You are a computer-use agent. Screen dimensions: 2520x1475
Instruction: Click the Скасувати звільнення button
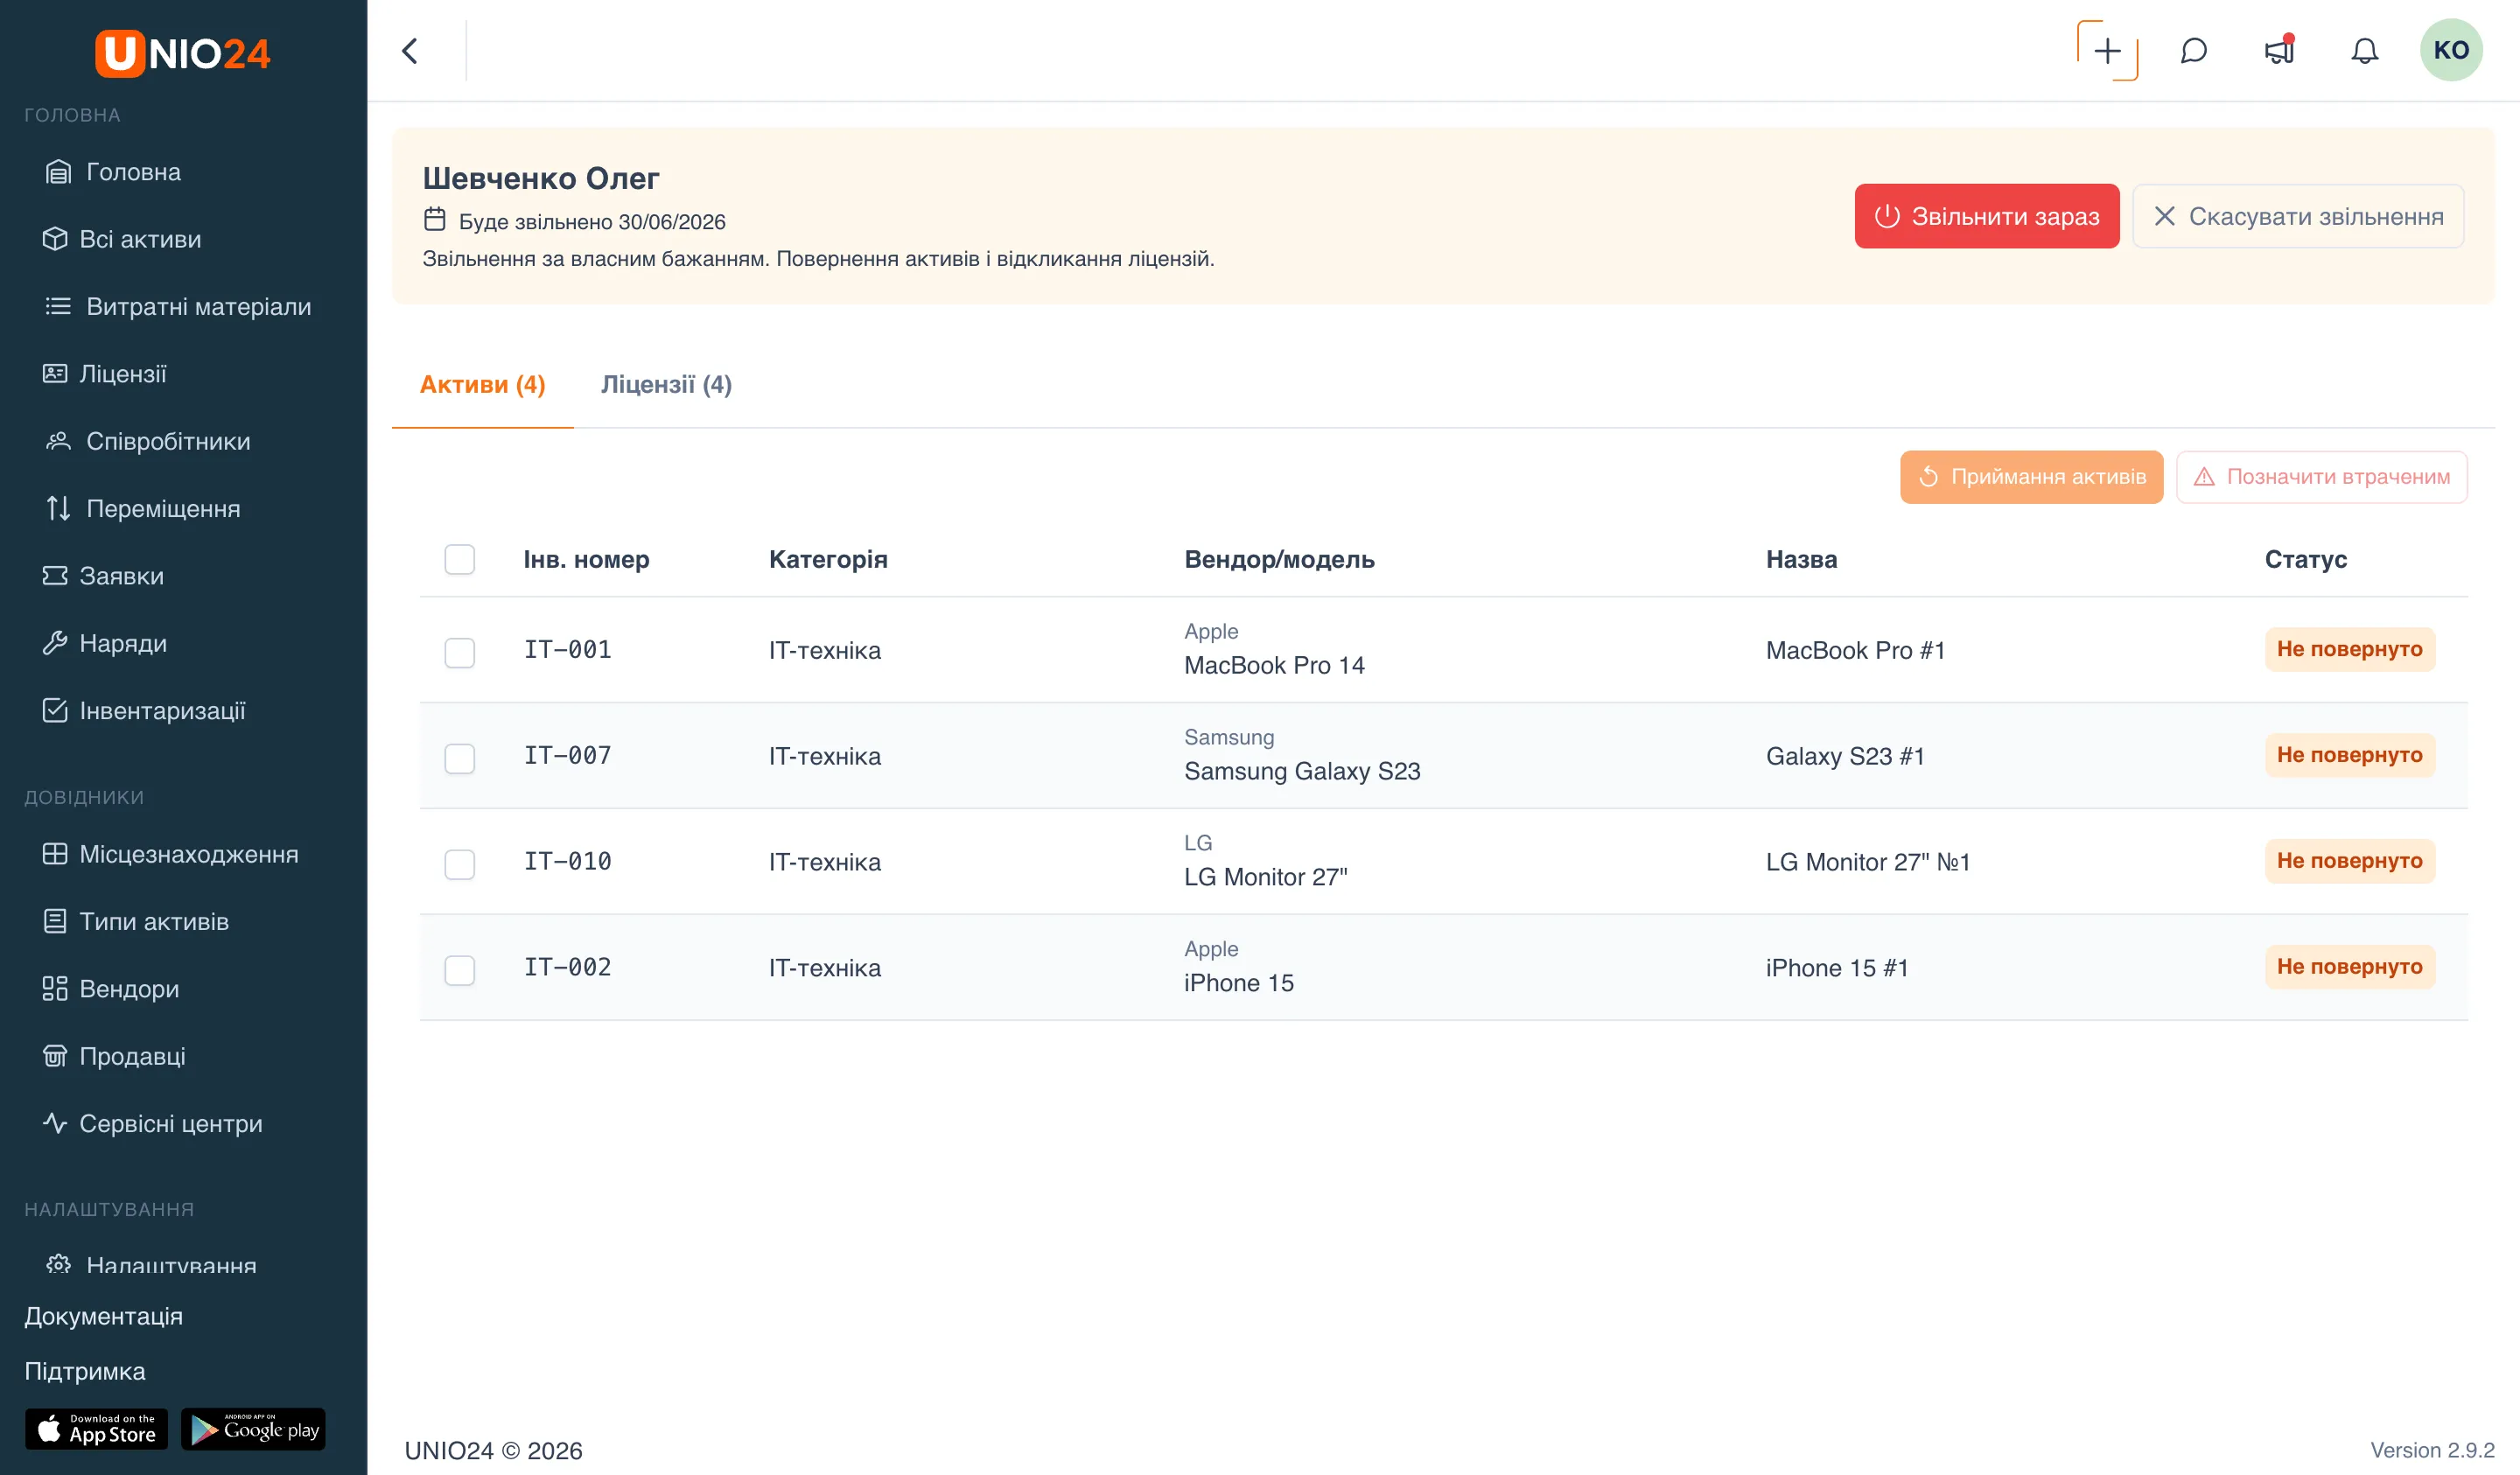pos(2297,216)
